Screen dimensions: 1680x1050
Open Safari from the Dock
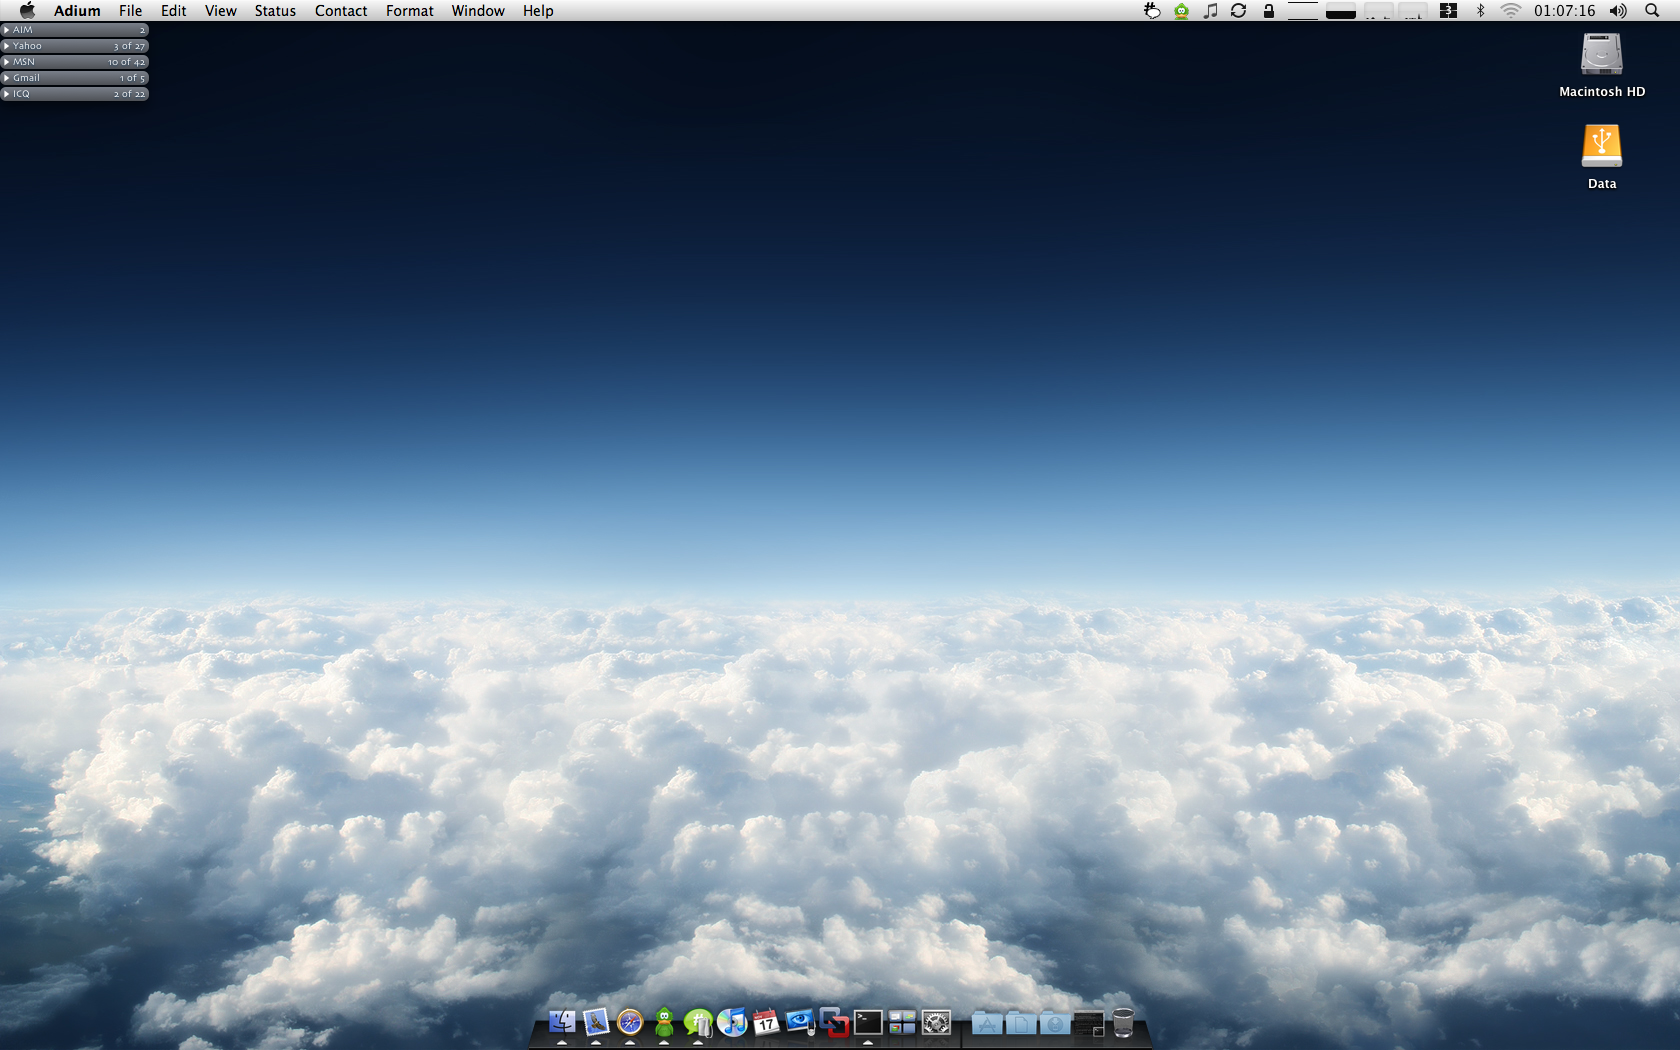click(x=630, y=1022)
